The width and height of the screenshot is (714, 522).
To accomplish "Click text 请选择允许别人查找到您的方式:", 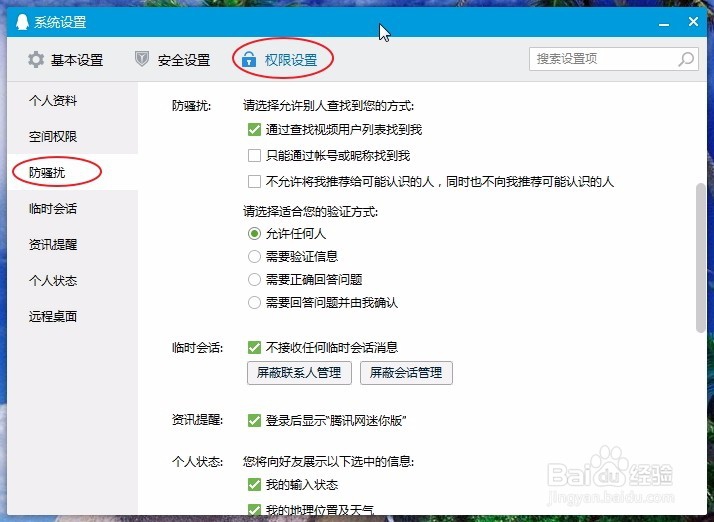I will tap(328, 106).
